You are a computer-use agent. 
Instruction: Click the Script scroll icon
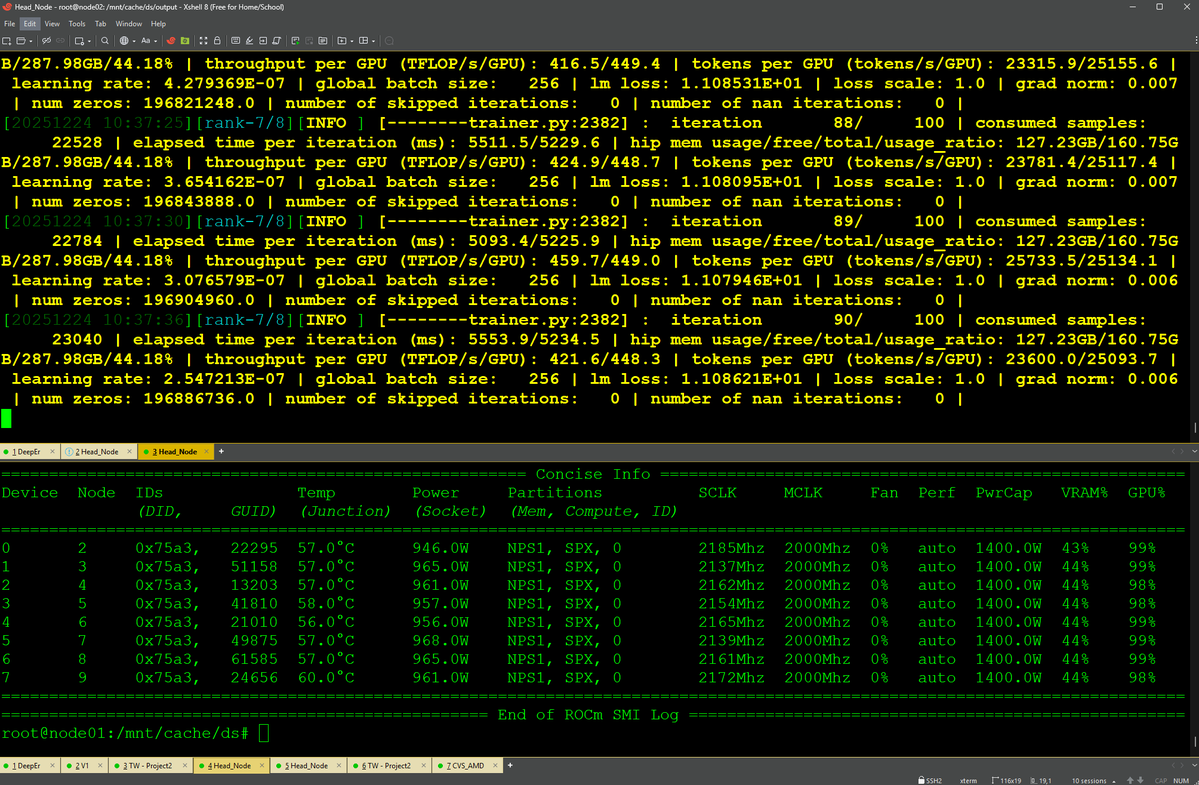point(276,41)
